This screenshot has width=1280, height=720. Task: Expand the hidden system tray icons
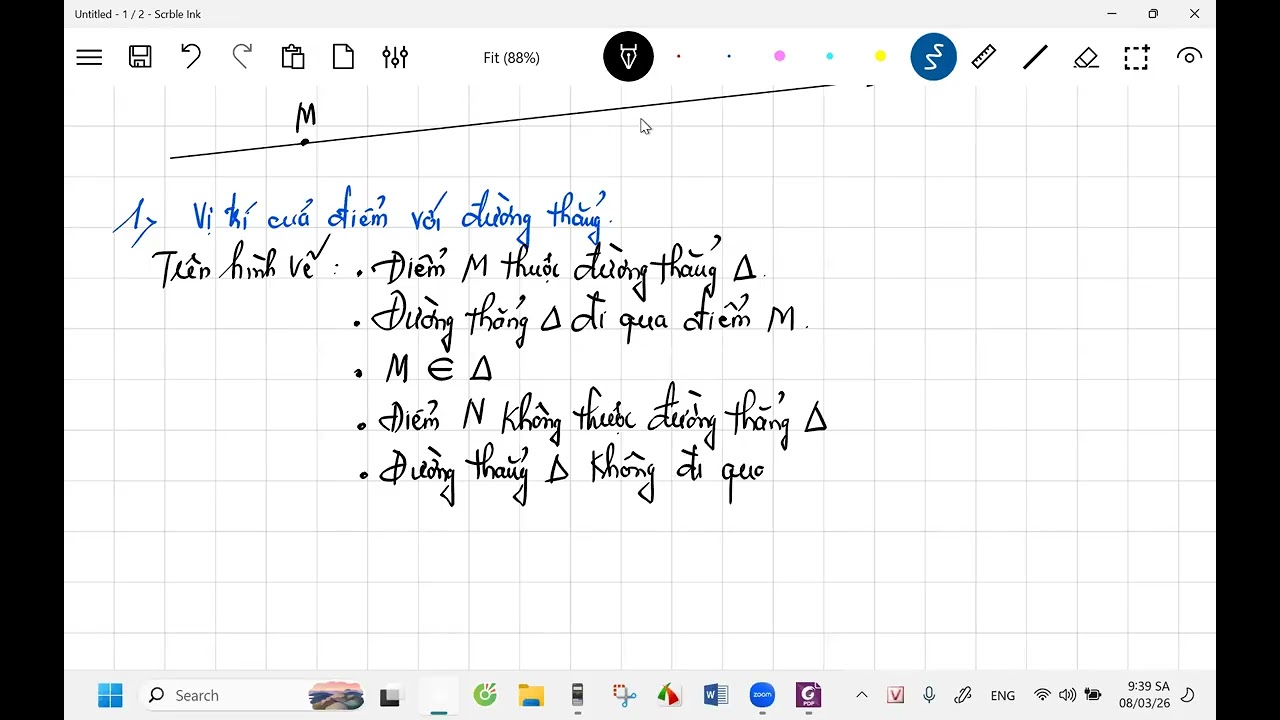(x=861, y=695)
